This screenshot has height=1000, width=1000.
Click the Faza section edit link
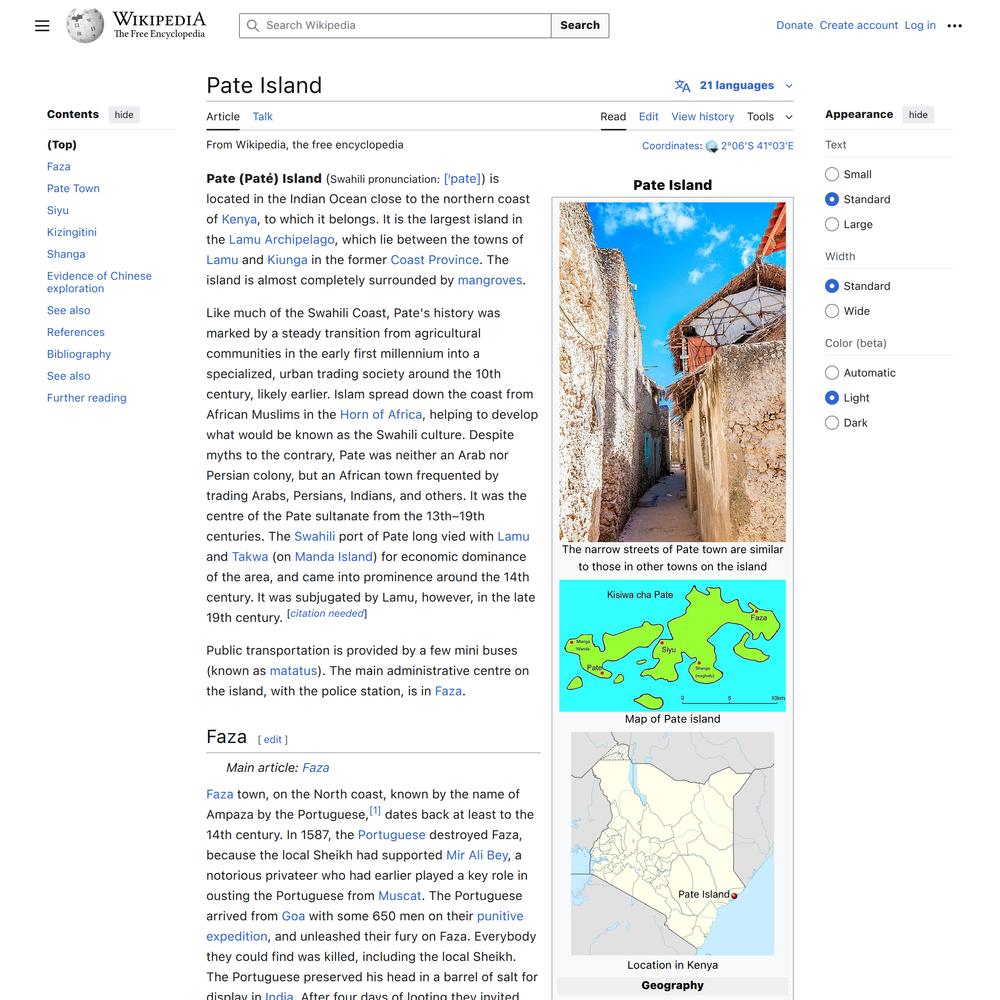pyautogui.click(x=272, y=740)
